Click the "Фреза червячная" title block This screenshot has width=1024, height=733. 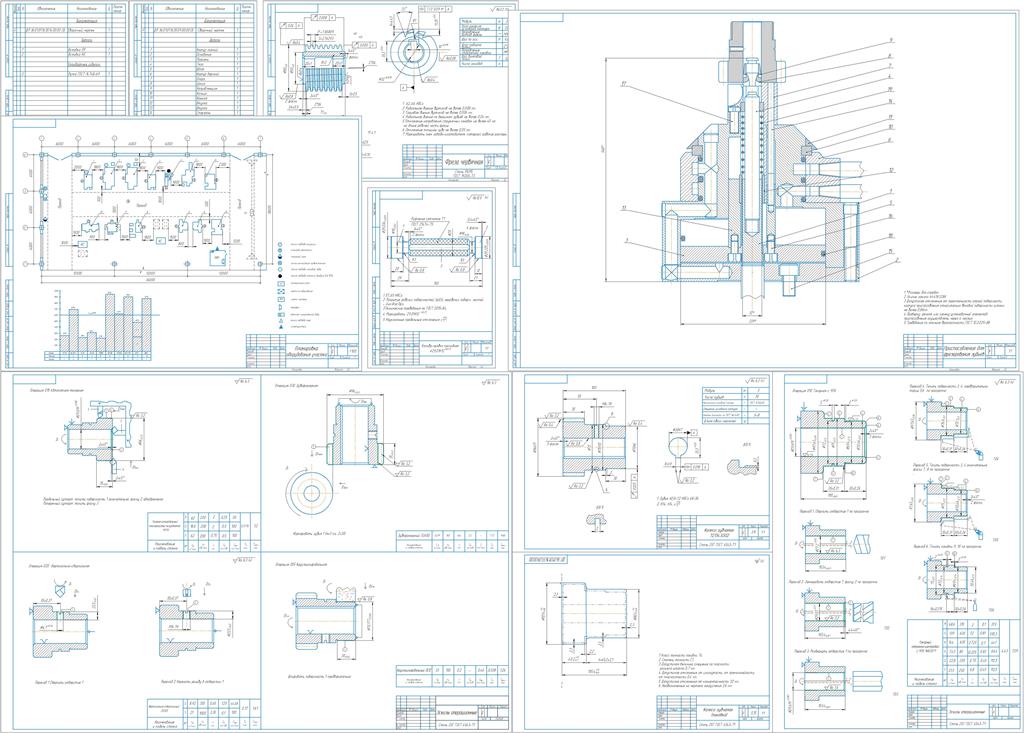tap(455, 163)
